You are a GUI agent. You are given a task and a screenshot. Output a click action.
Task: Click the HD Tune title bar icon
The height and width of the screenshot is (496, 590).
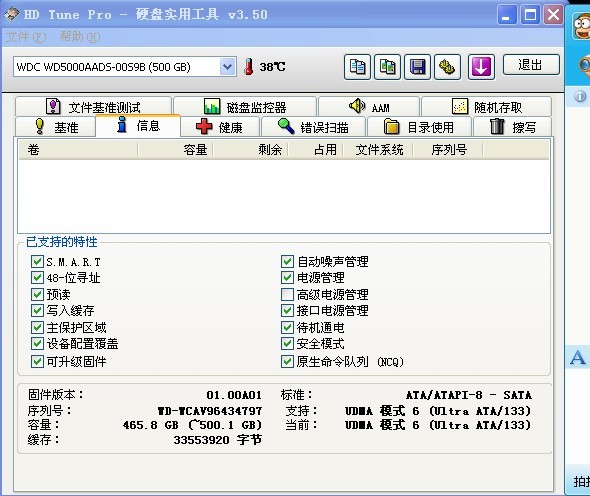11,14
